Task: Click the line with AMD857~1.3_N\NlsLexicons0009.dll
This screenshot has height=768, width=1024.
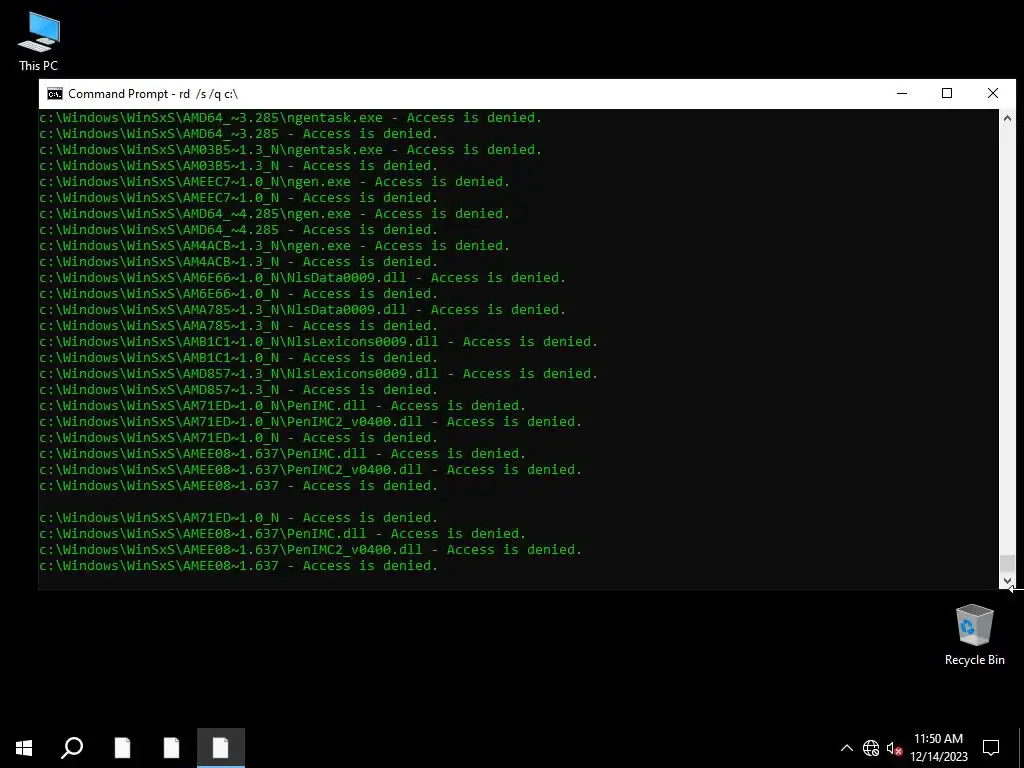Action: [319, 374]
